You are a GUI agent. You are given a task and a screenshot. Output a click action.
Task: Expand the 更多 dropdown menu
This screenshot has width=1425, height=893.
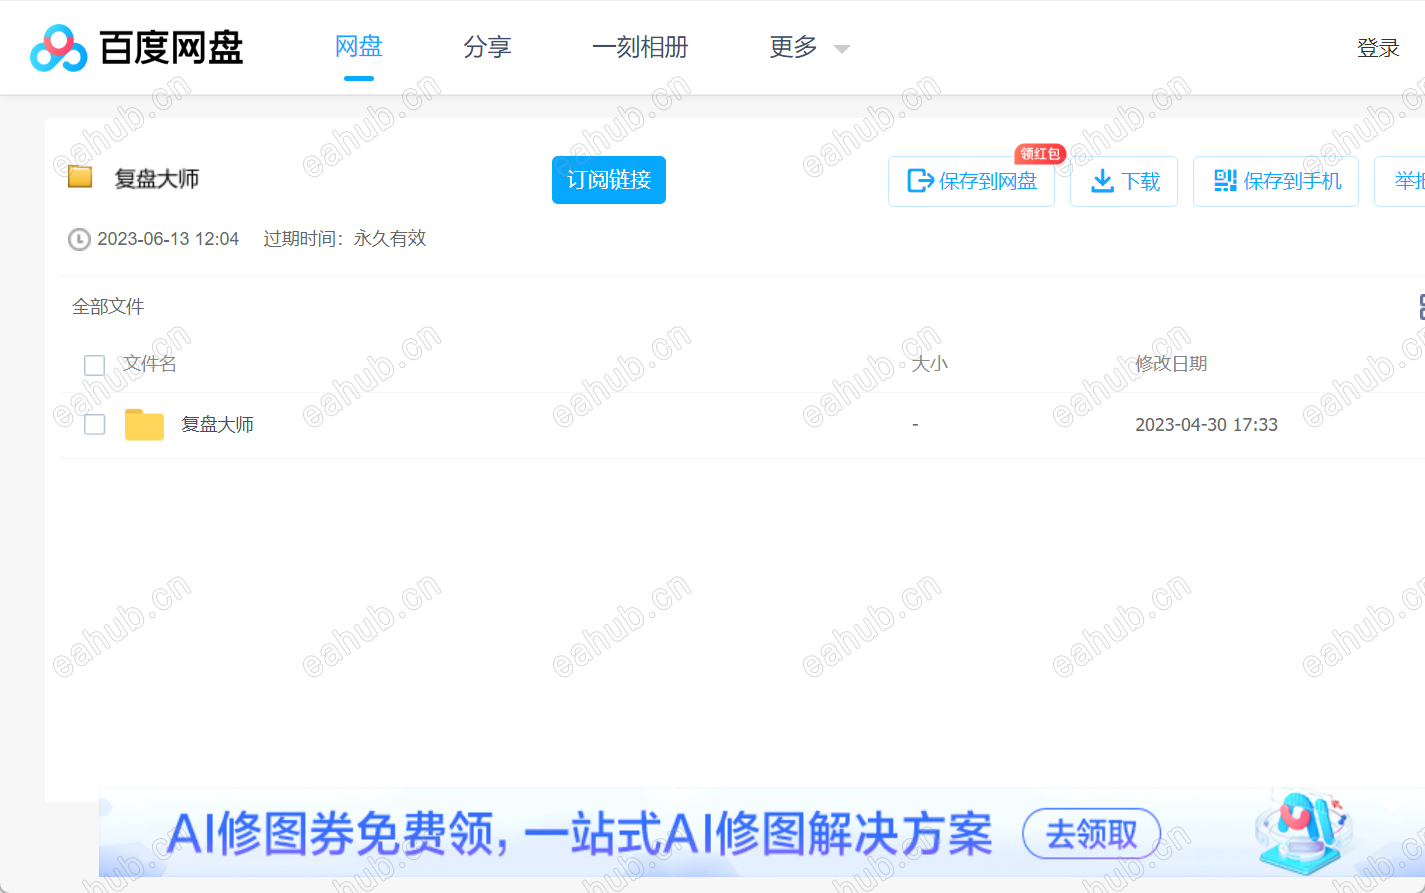(809, 47)
